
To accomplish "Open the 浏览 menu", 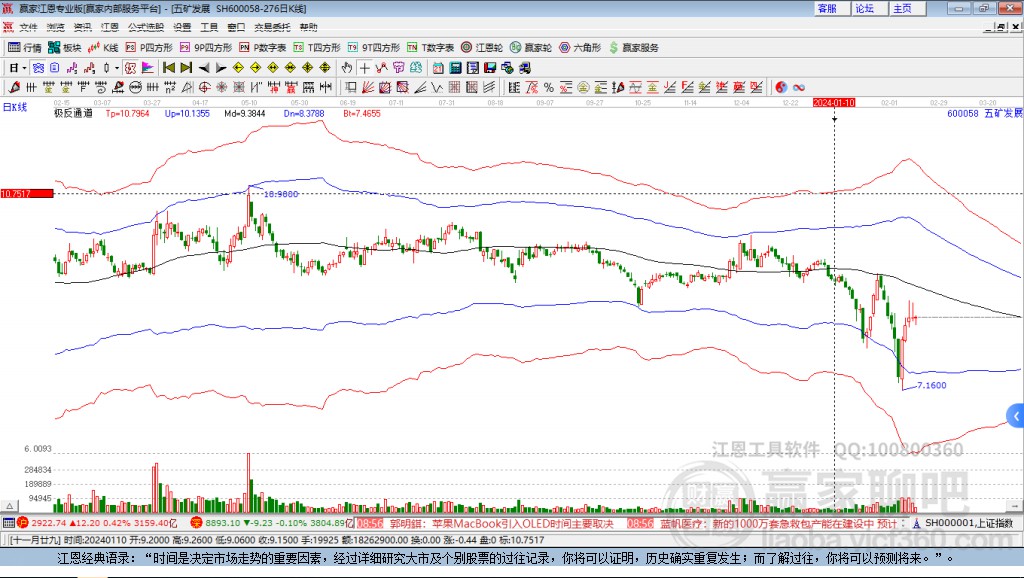I will (56, 27).
